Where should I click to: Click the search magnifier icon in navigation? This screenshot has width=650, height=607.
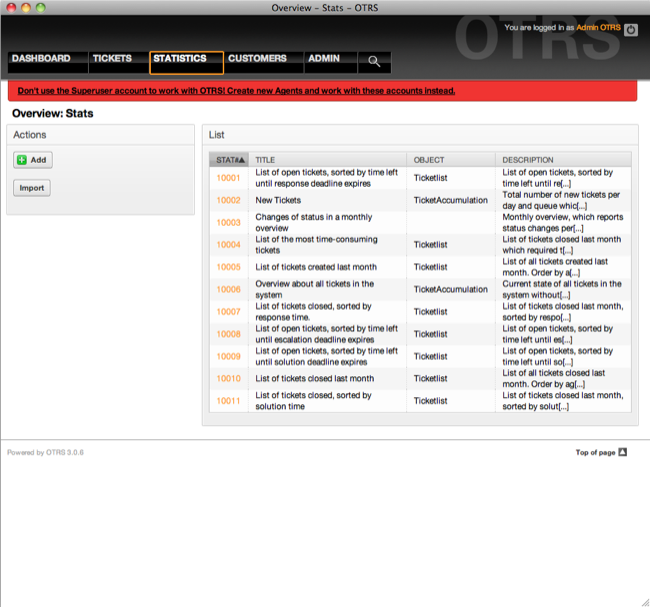pyautogui.click(x=374, y=61)
